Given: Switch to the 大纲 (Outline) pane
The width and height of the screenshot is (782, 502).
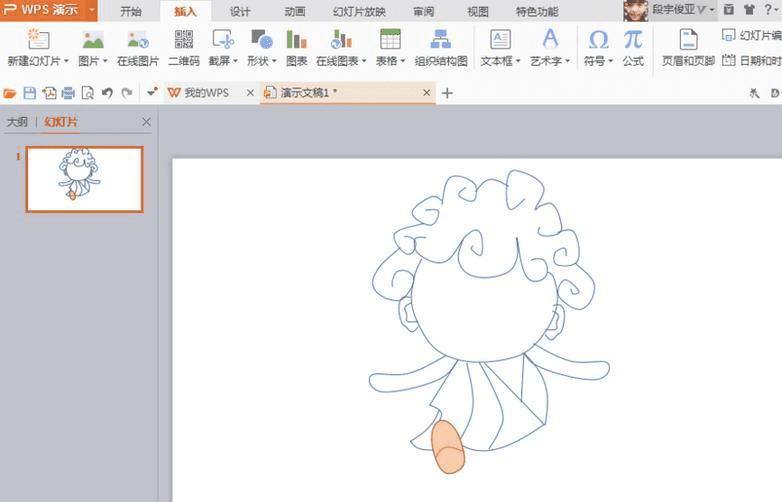Looking at the screenshot, I should click(x=17, y=122).
